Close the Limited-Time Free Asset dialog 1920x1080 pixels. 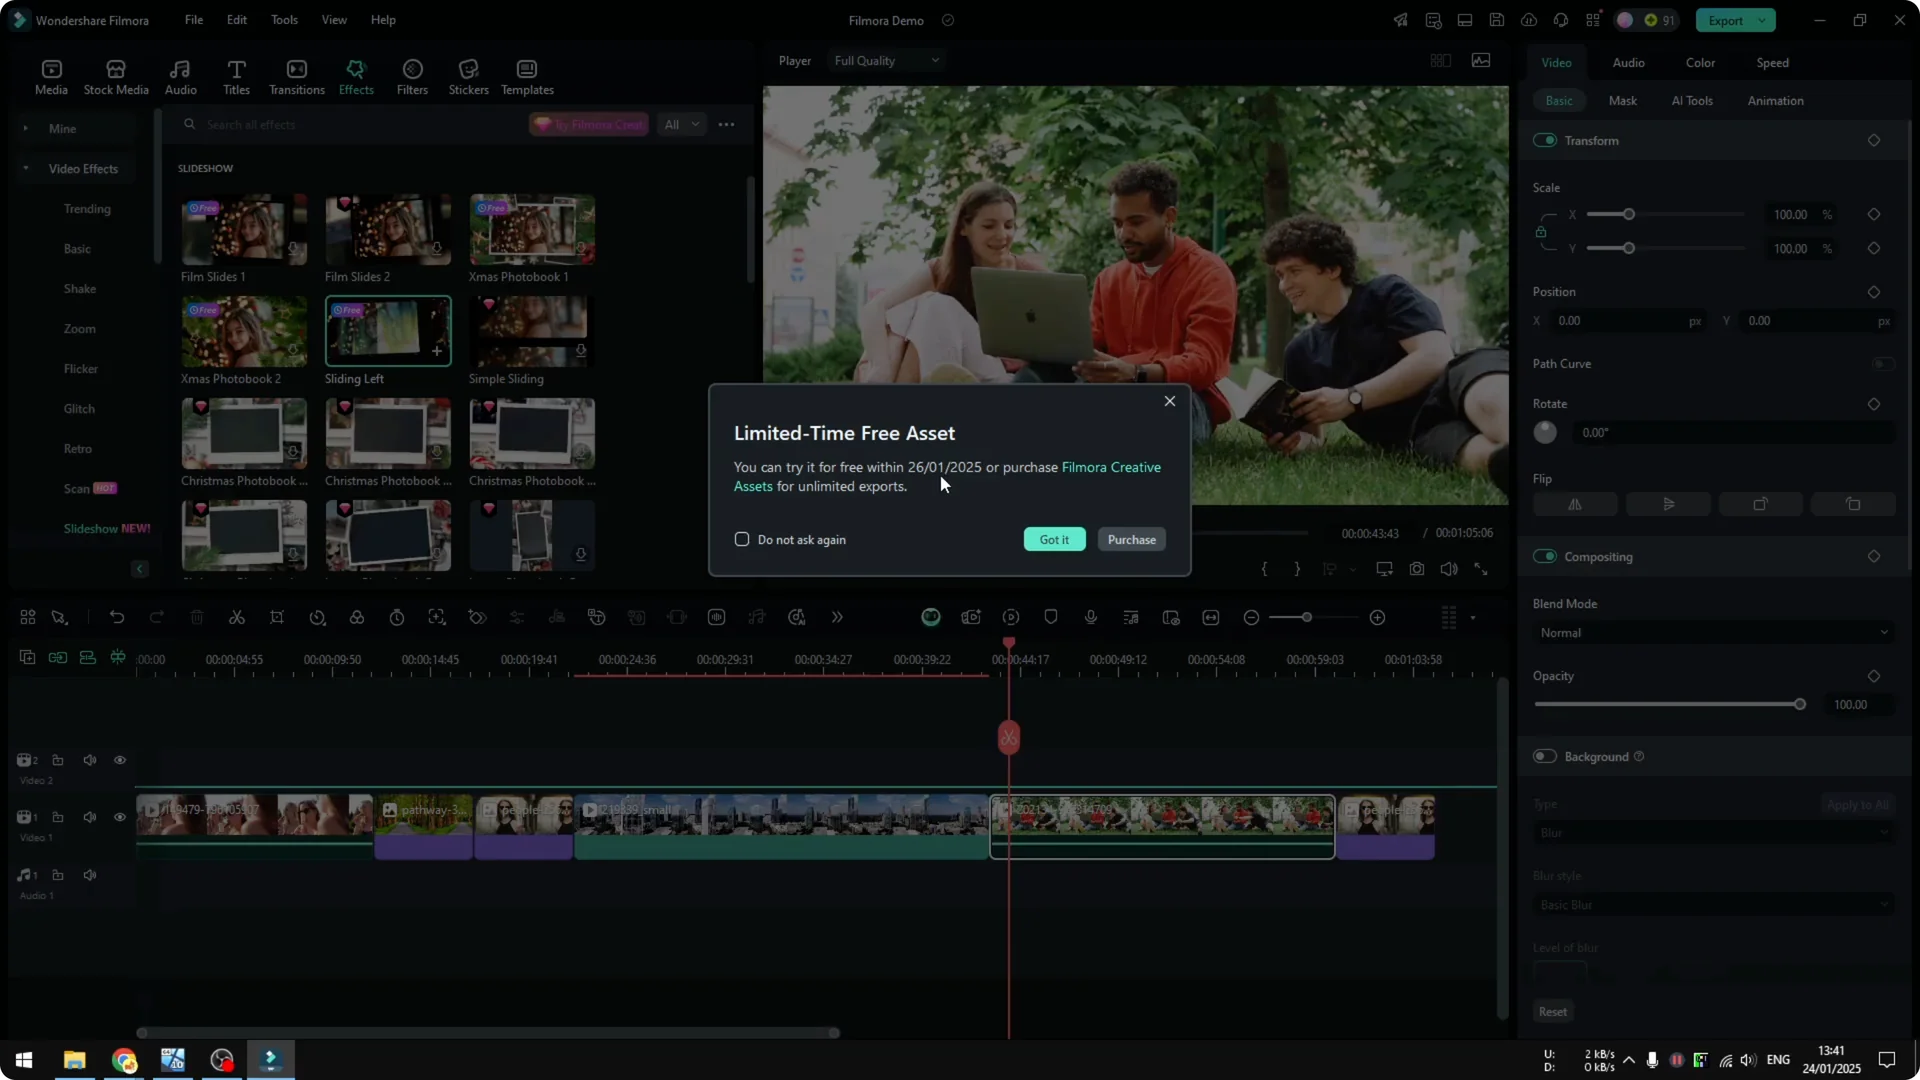click(1169, 401)
